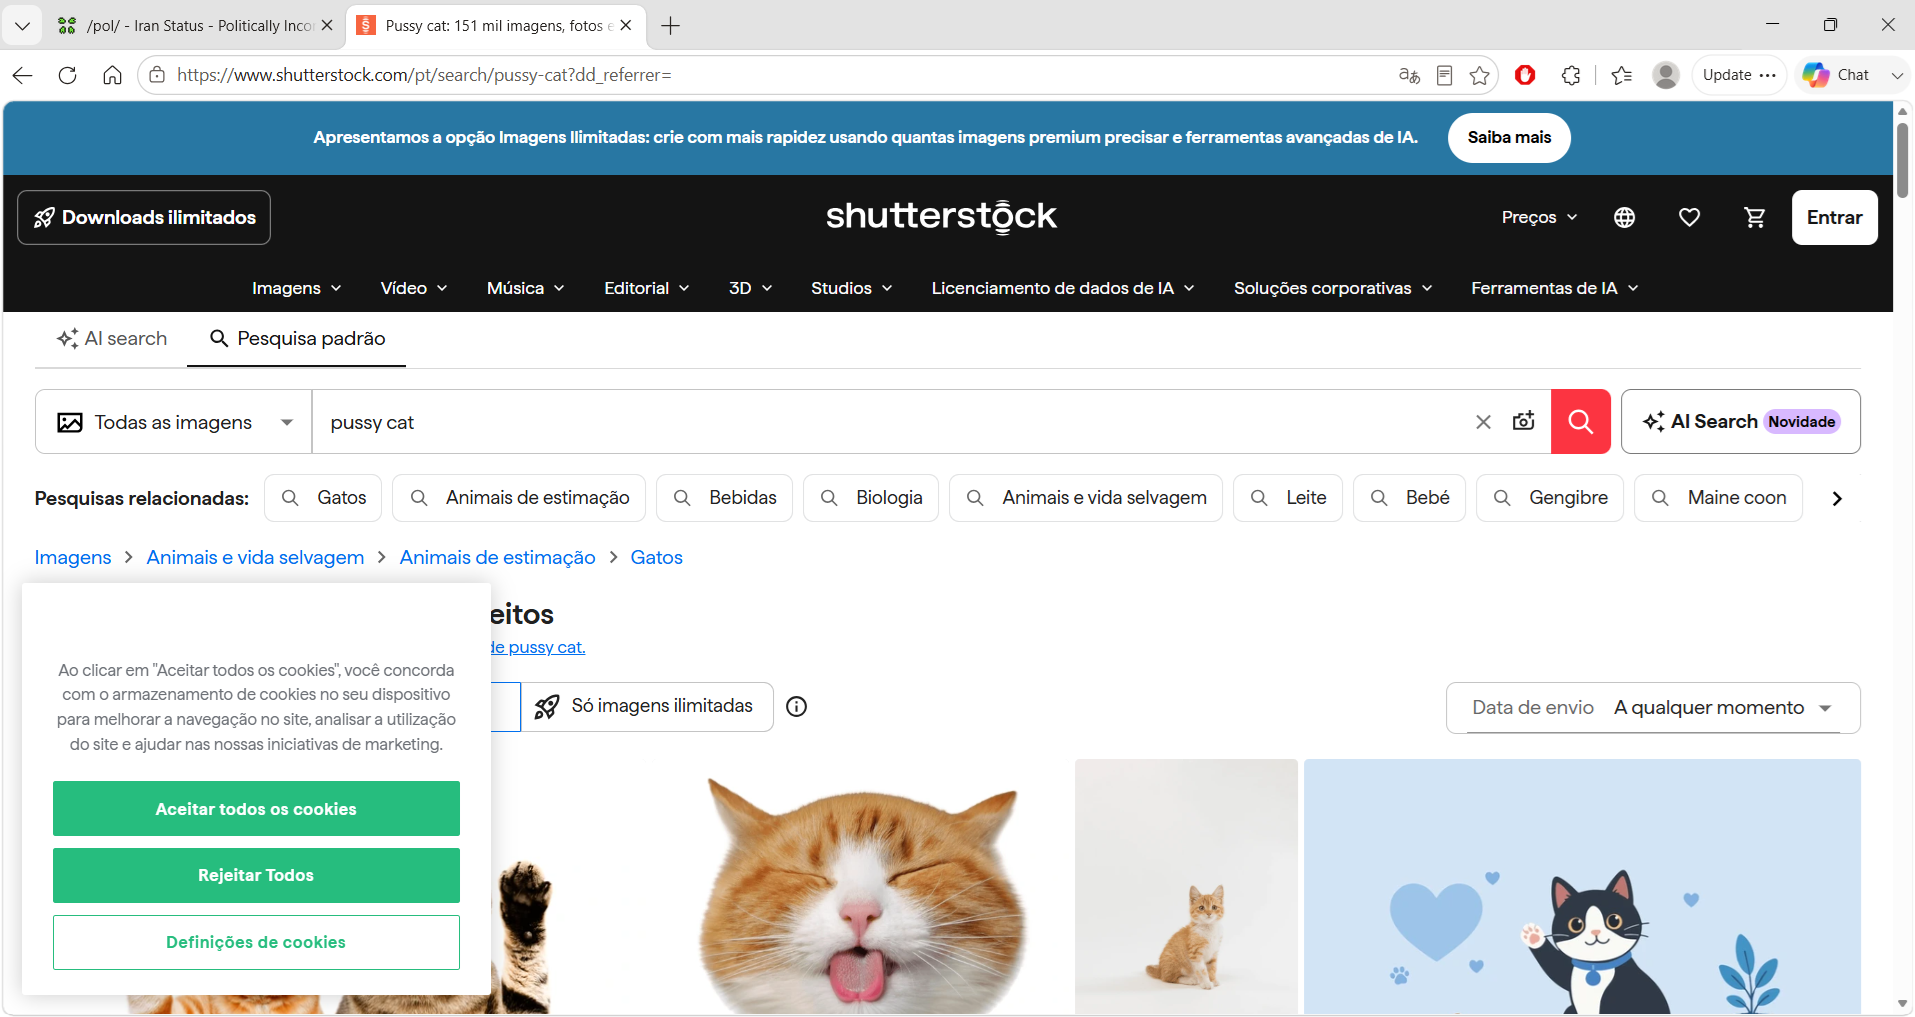This screenshot has height=1017, width=1915.
Task: Select the Pesquisa padrão tab
Action: (x=296, y=339)
